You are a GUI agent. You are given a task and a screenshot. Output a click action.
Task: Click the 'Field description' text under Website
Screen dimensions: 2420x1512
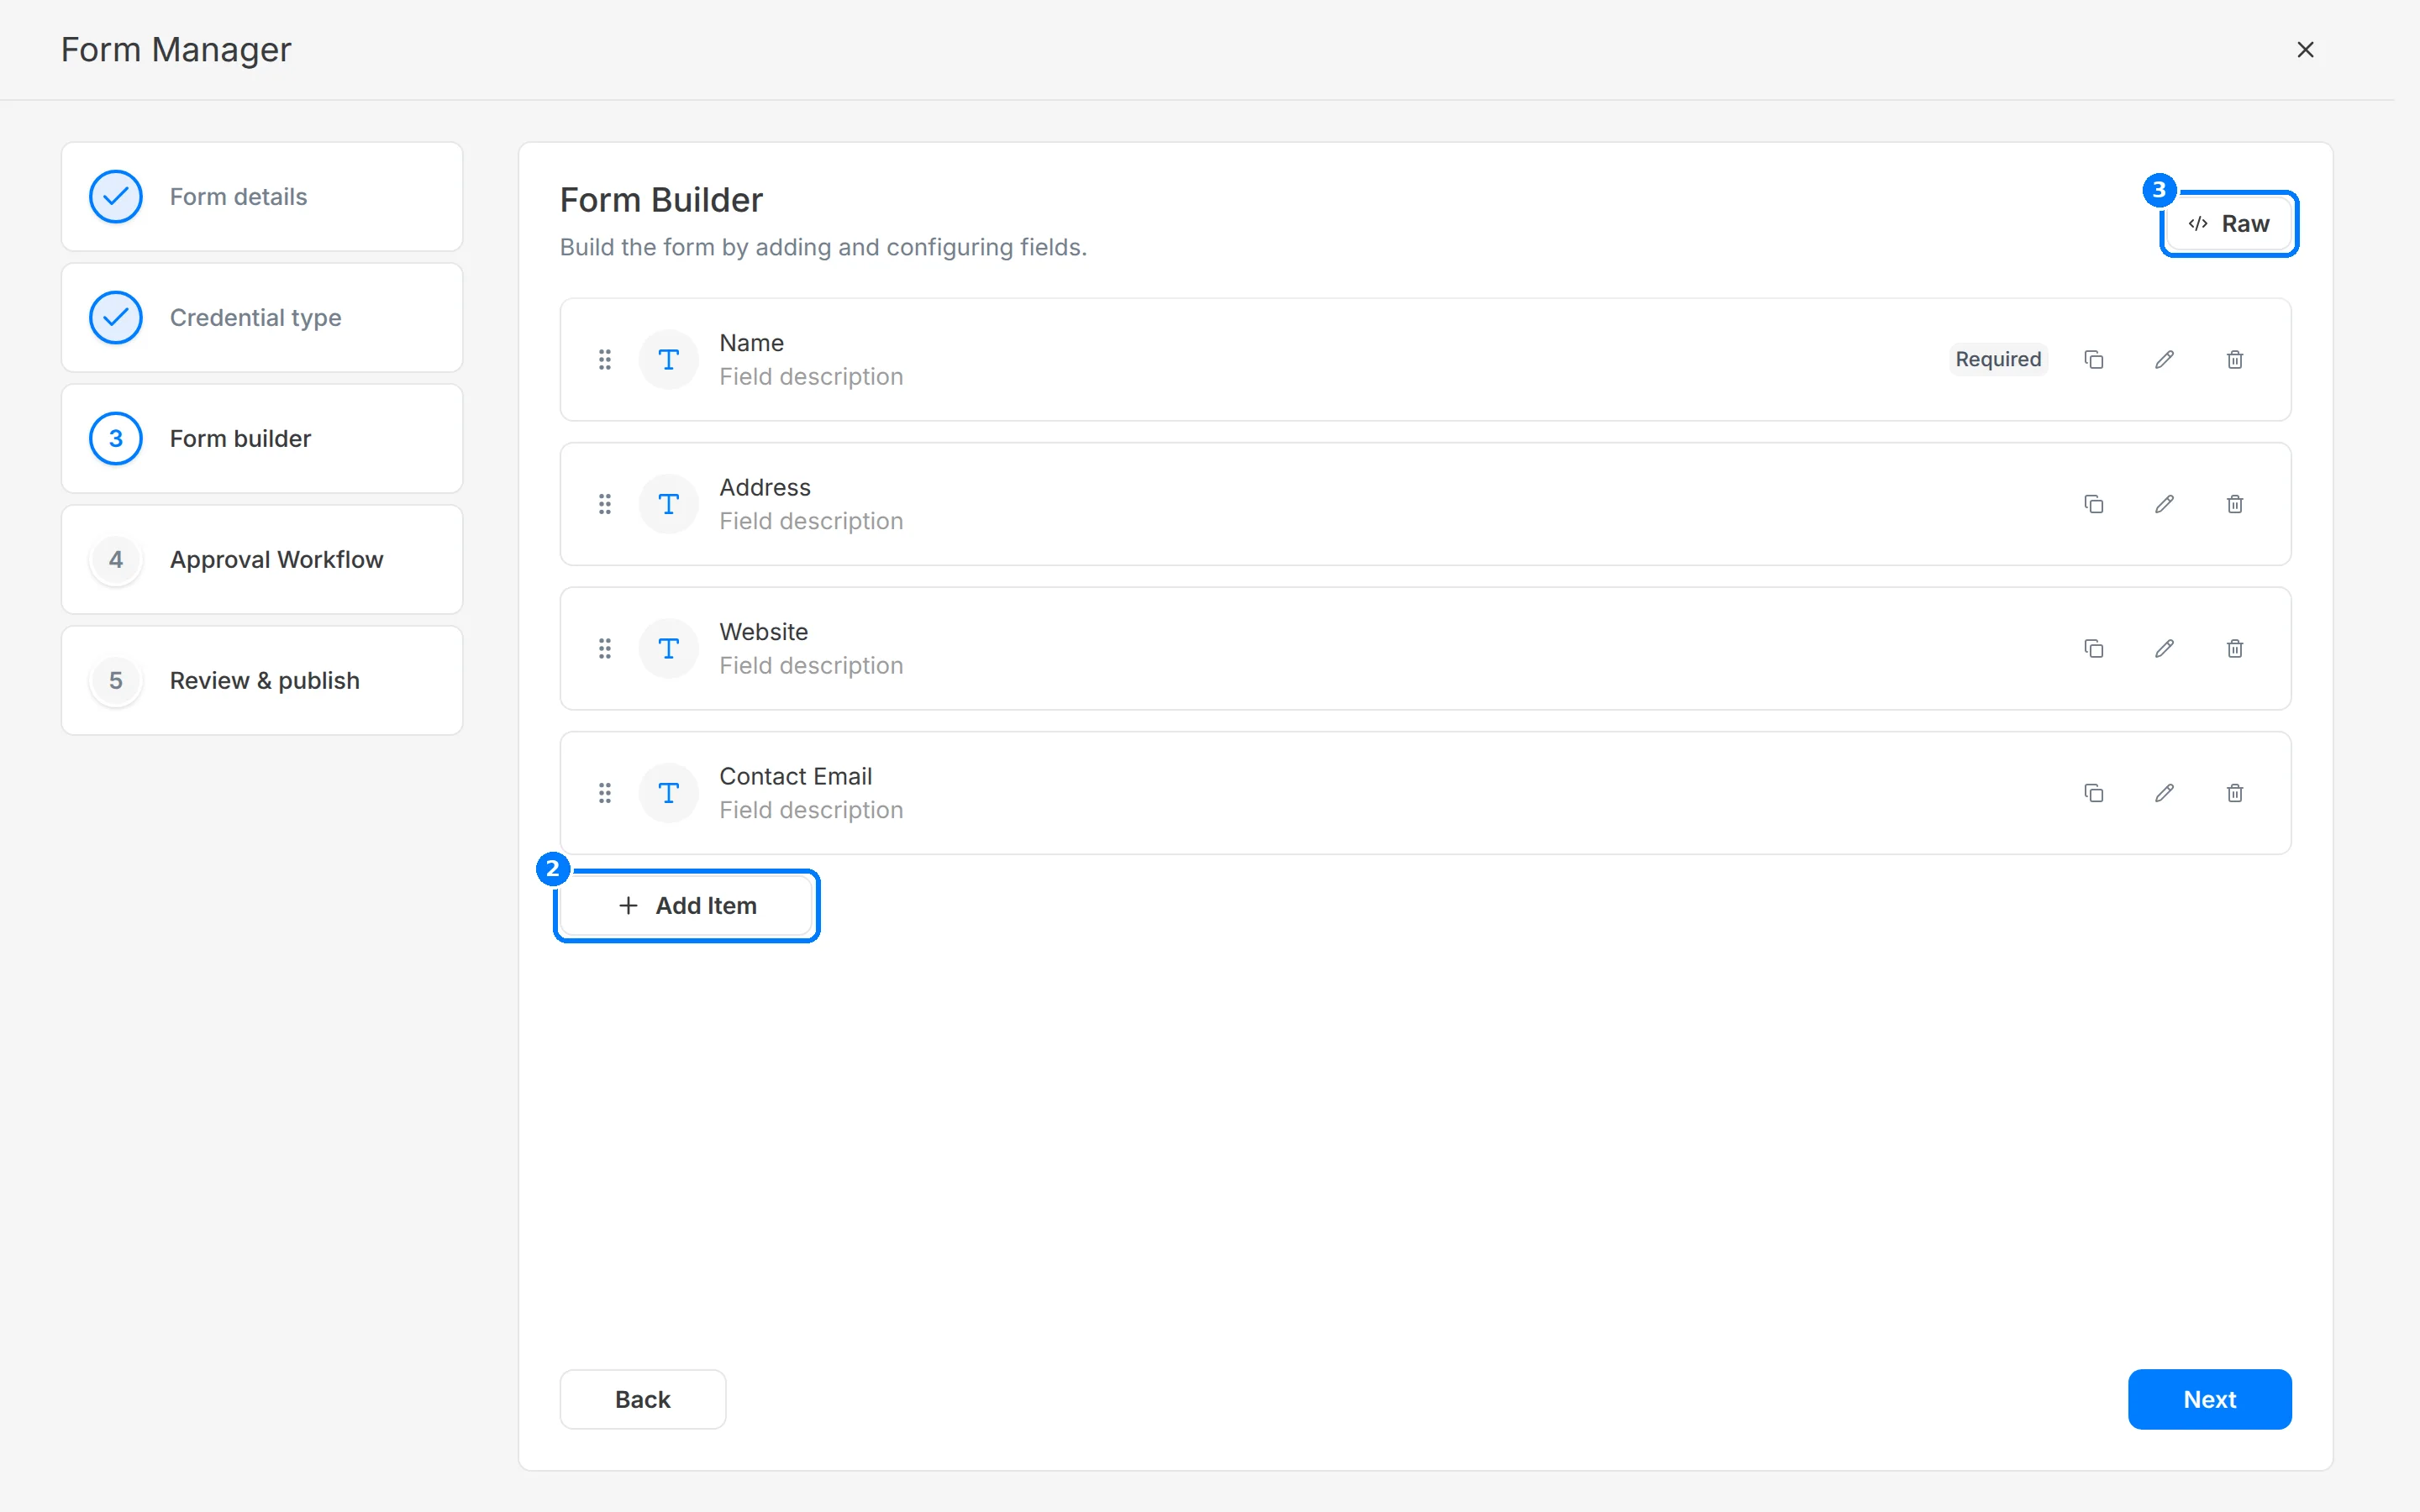coord(811,665)
